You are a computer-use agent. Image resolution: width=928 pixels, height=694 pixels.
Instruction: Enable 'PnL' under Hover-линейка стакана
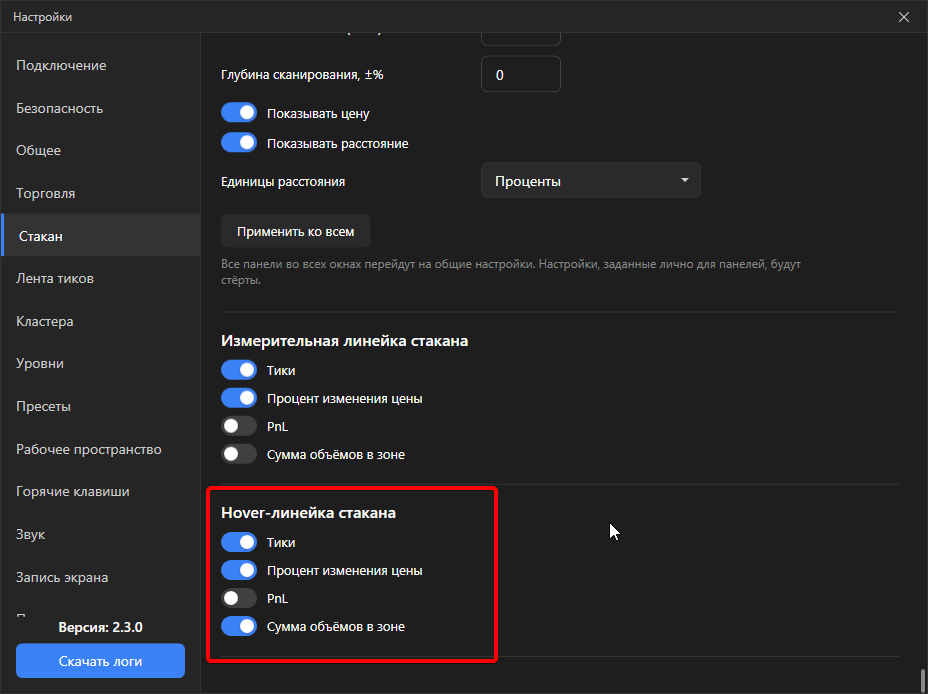(x=239, y=598)
